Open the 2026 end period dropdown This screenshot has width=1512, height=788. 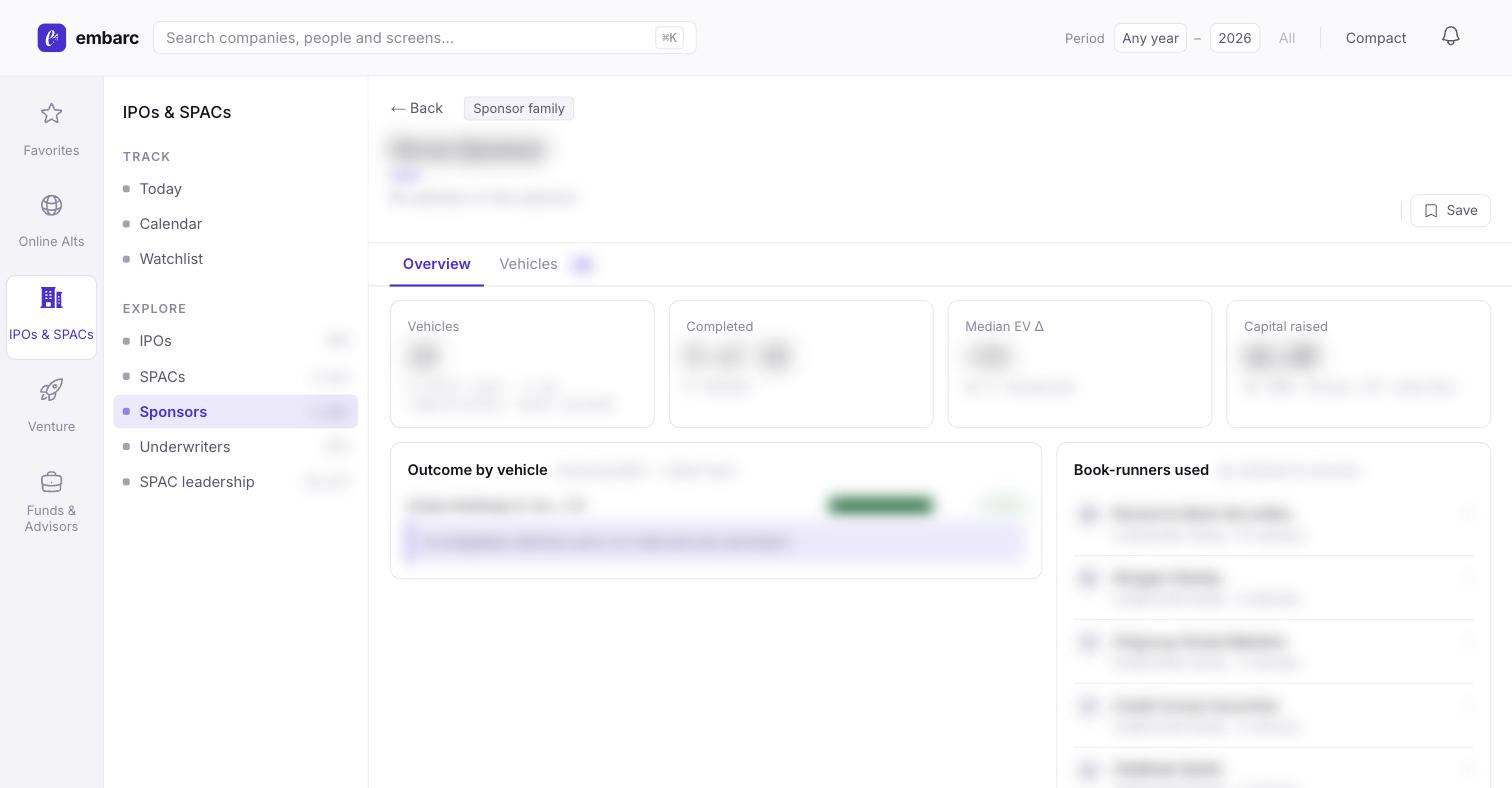pyautogui.click(x=1234, y=38)
